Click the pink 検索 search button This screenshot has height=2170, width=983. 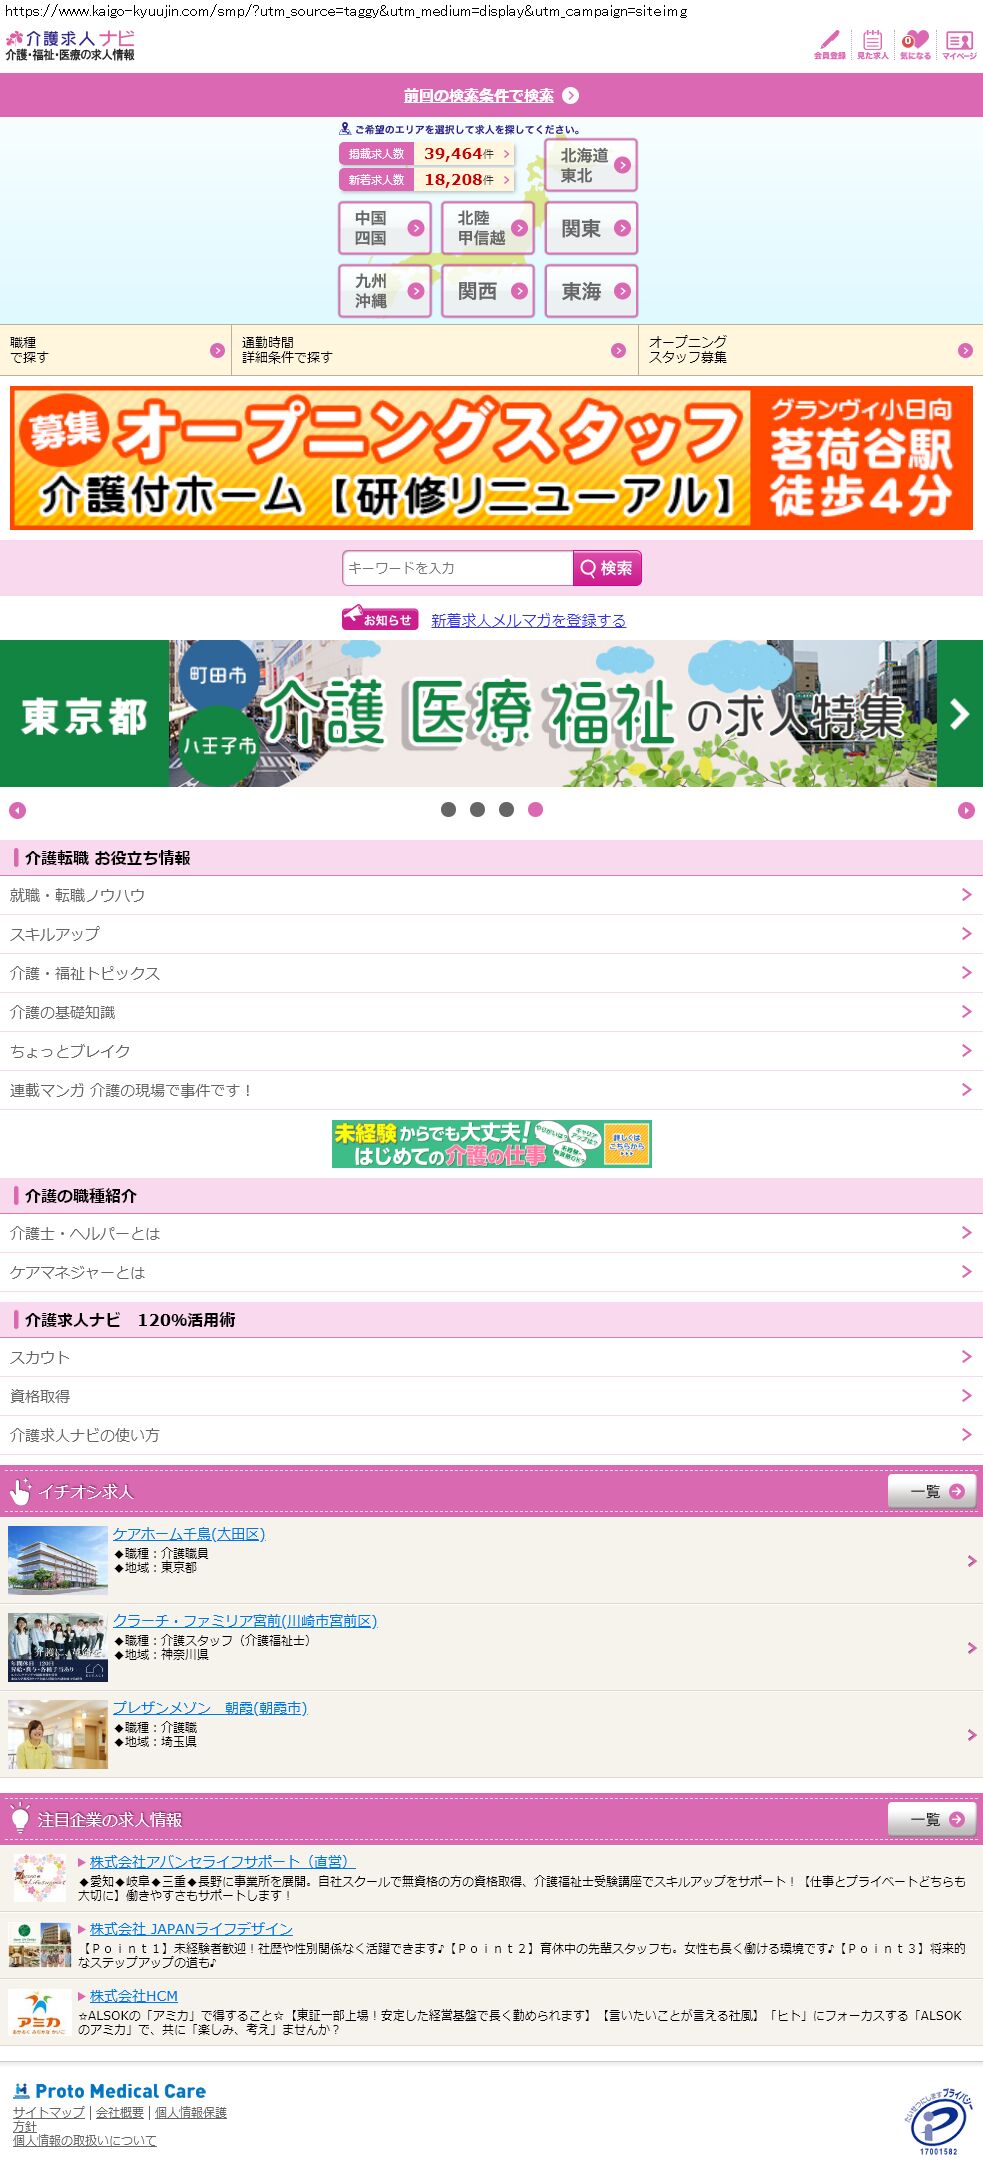tap(607, 568)
